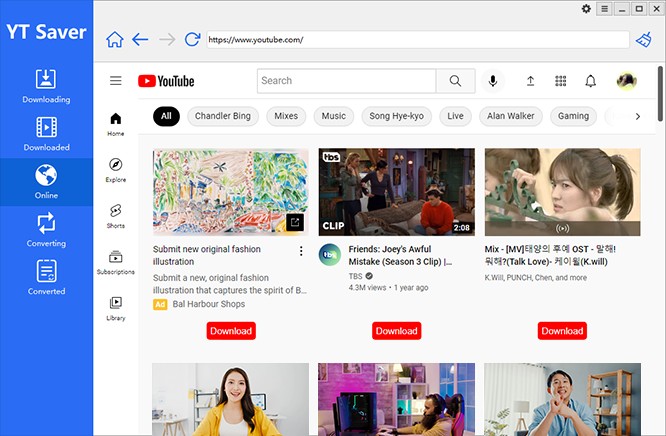Image resolution: width=666 pixels, height=436 pixels.
Task: Select the Online browser section
Action: [x=46, y=182]
